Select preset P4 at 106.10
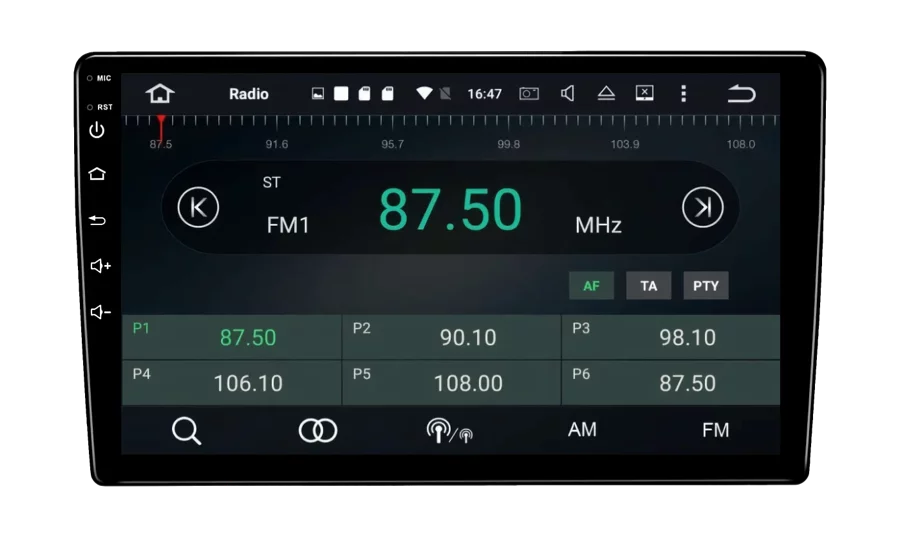The width and height of the screenshot is (900, 537). pos(231,383)
